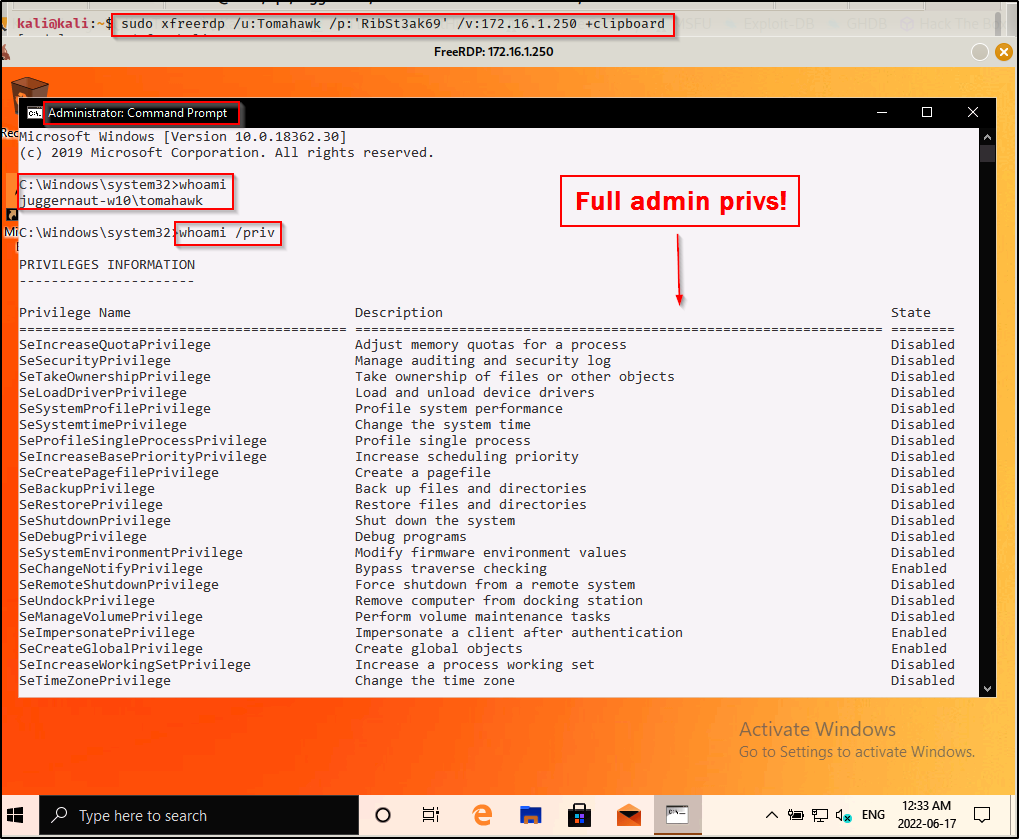
Task: Click the muted volume speaker icon
Action: click(x=844, y=815)
